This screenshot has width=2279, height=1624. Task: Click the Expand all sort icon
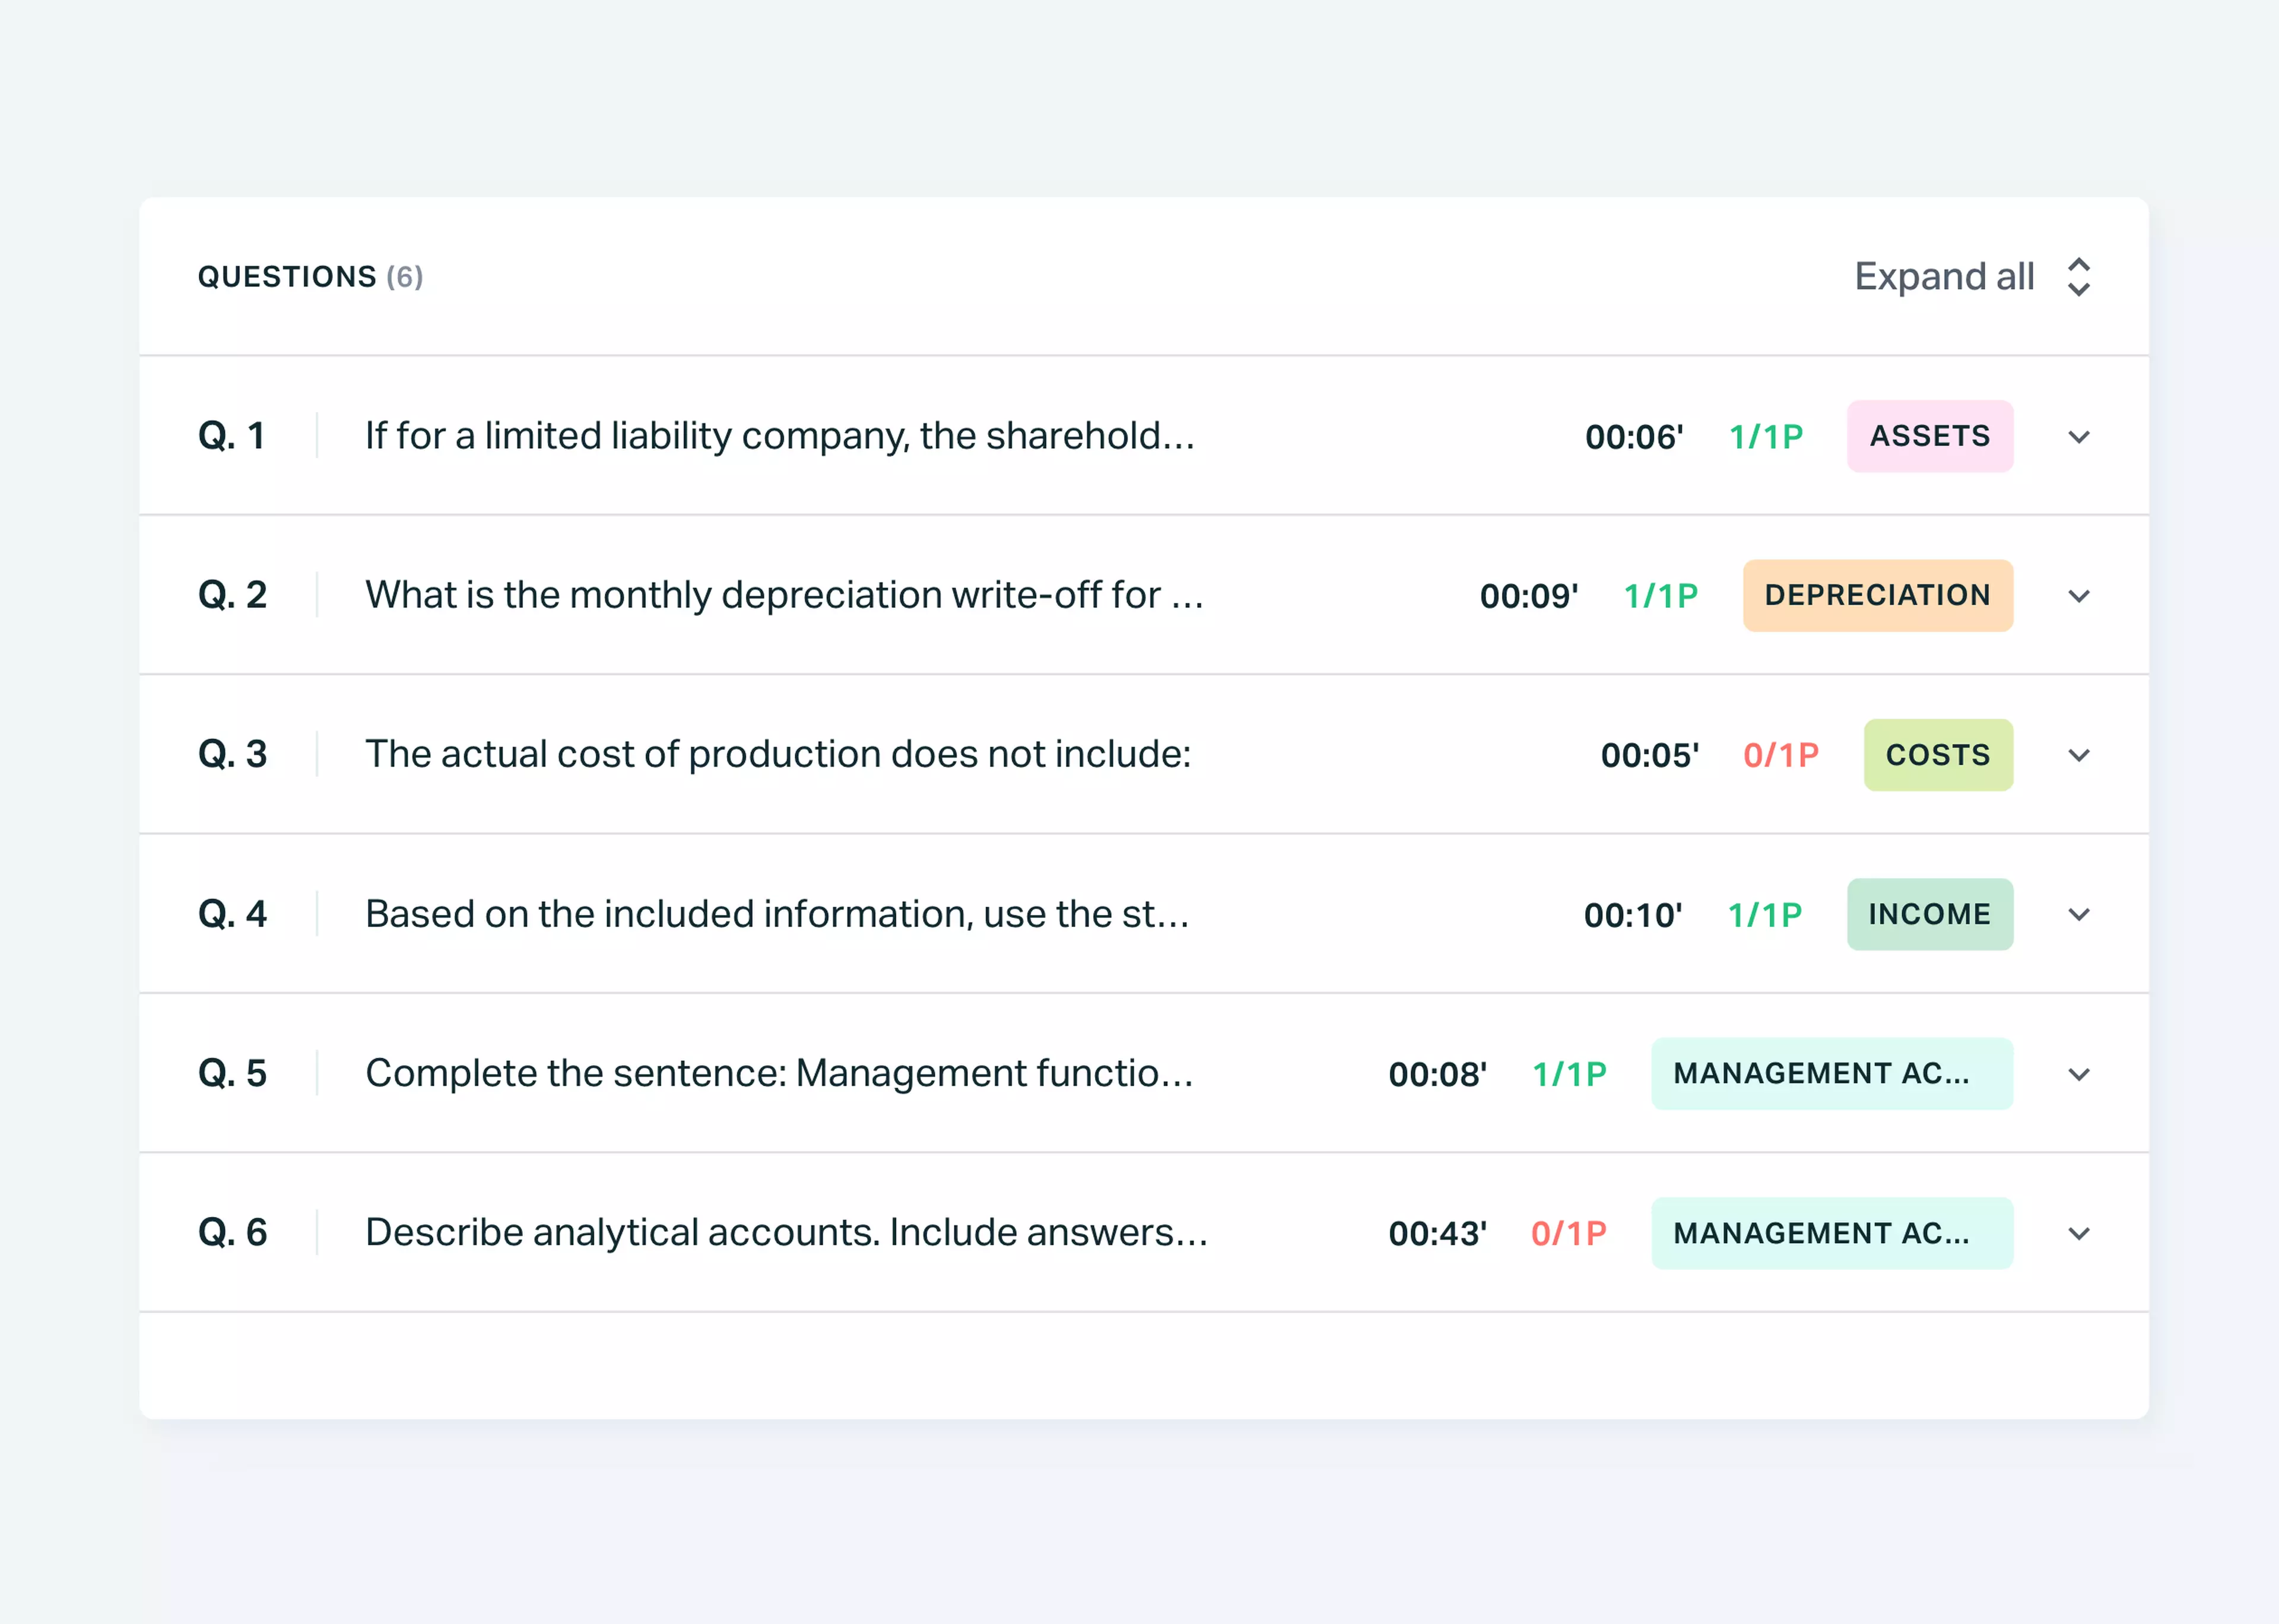[x=2079, y=276]
